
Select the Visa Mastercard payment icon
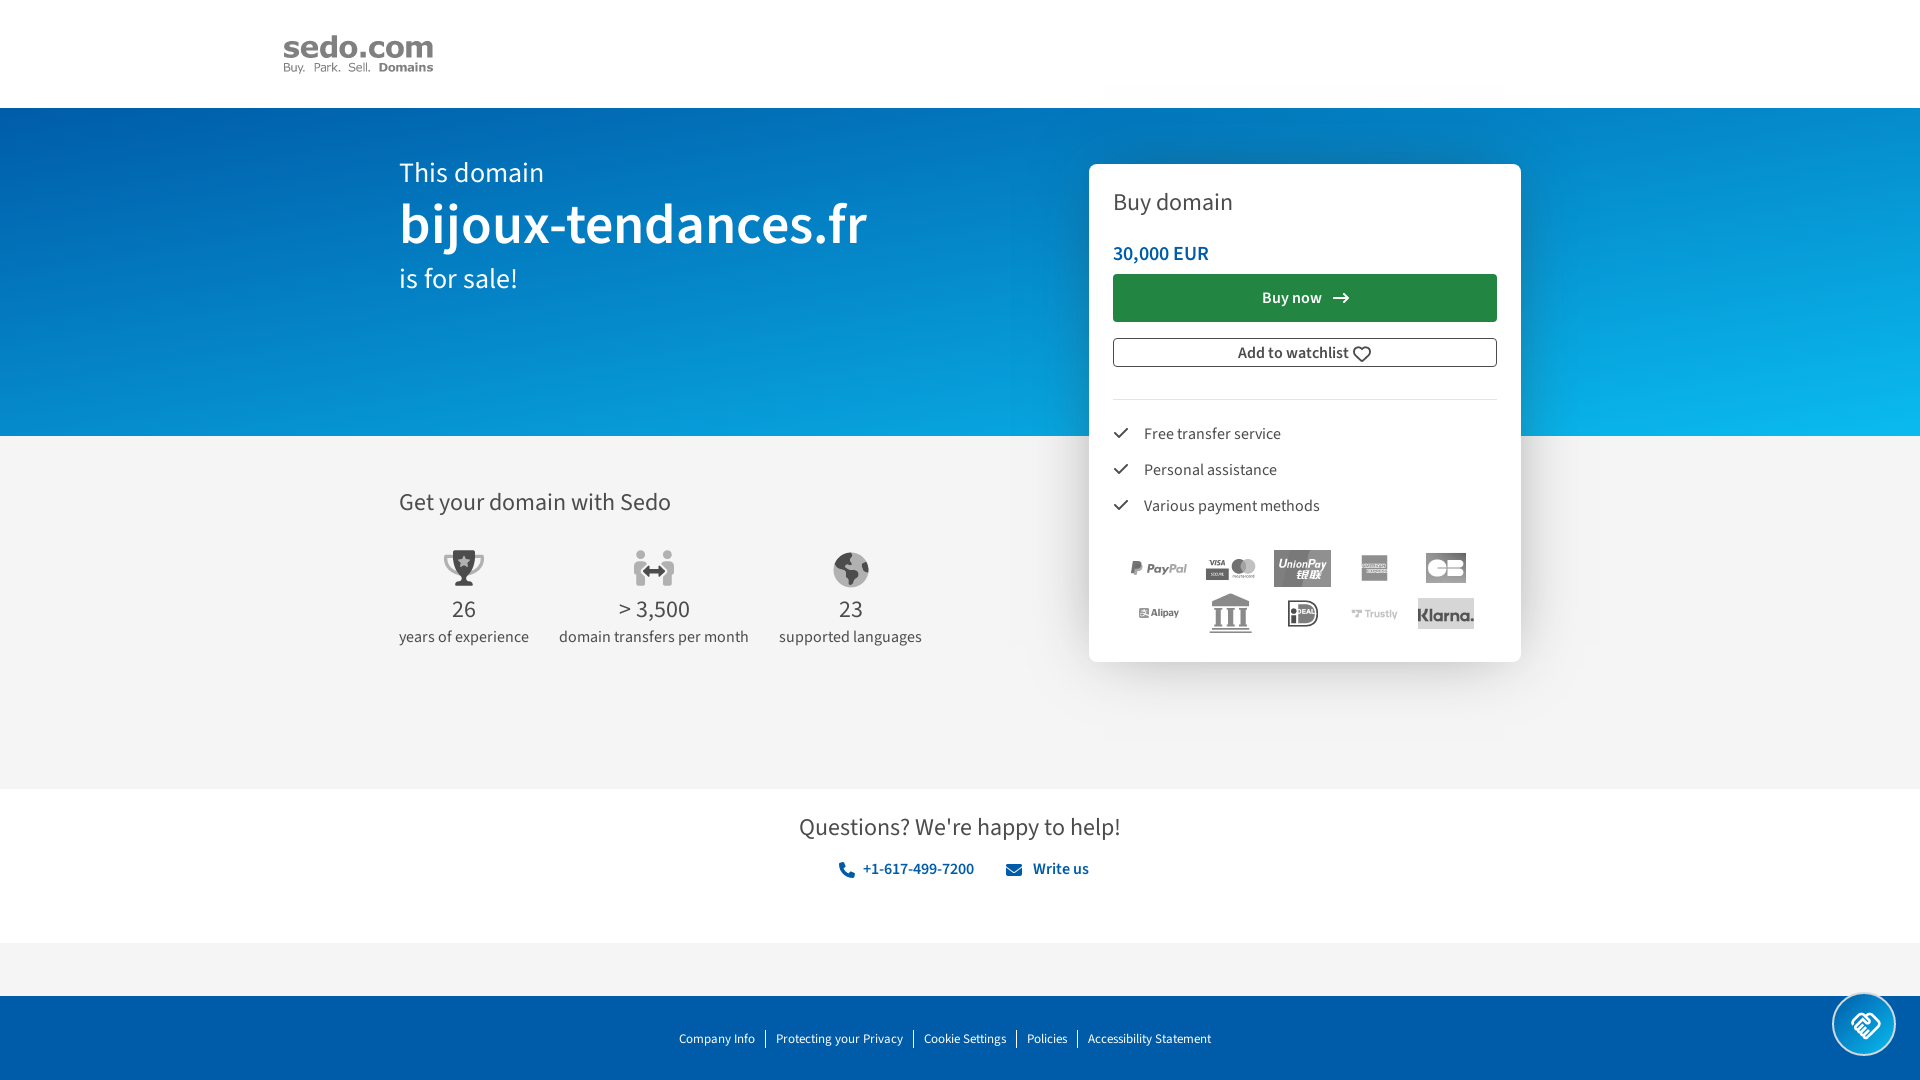(x=1230, y=568)
